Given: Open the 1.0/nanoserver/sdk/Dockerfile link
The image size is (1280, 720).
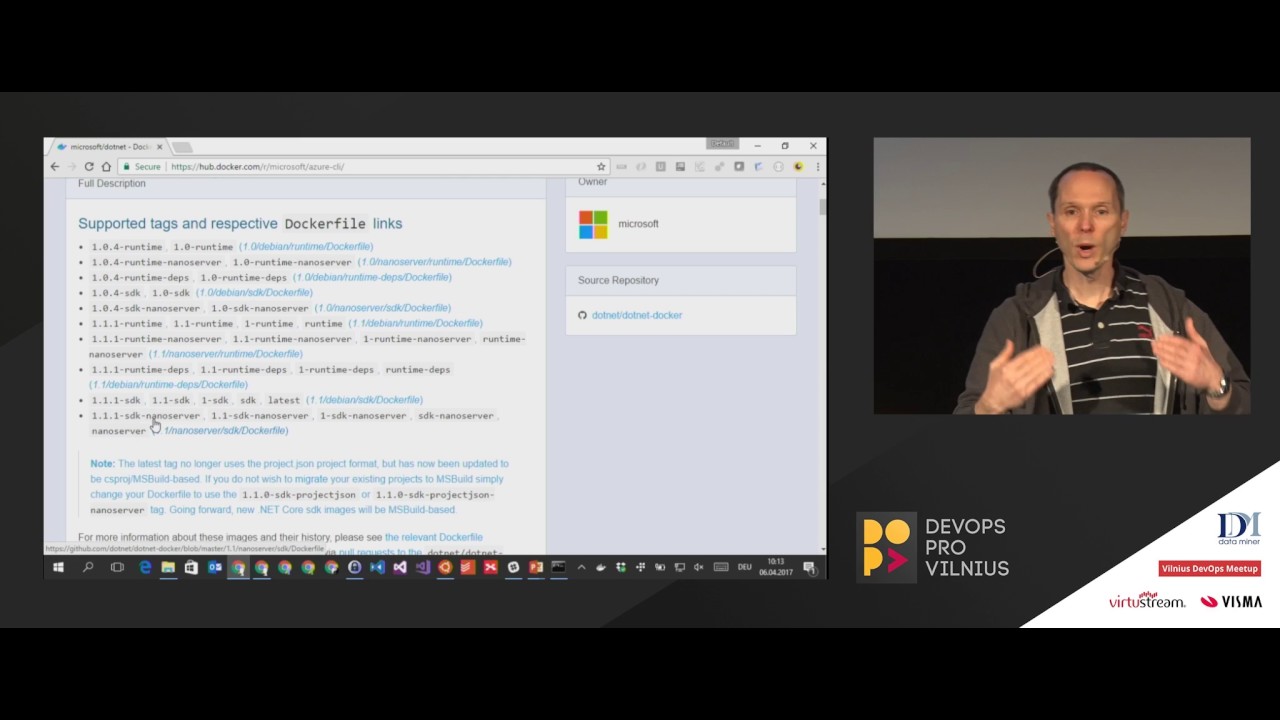Looking at the screenshot, I should click(x=383, y=308).
